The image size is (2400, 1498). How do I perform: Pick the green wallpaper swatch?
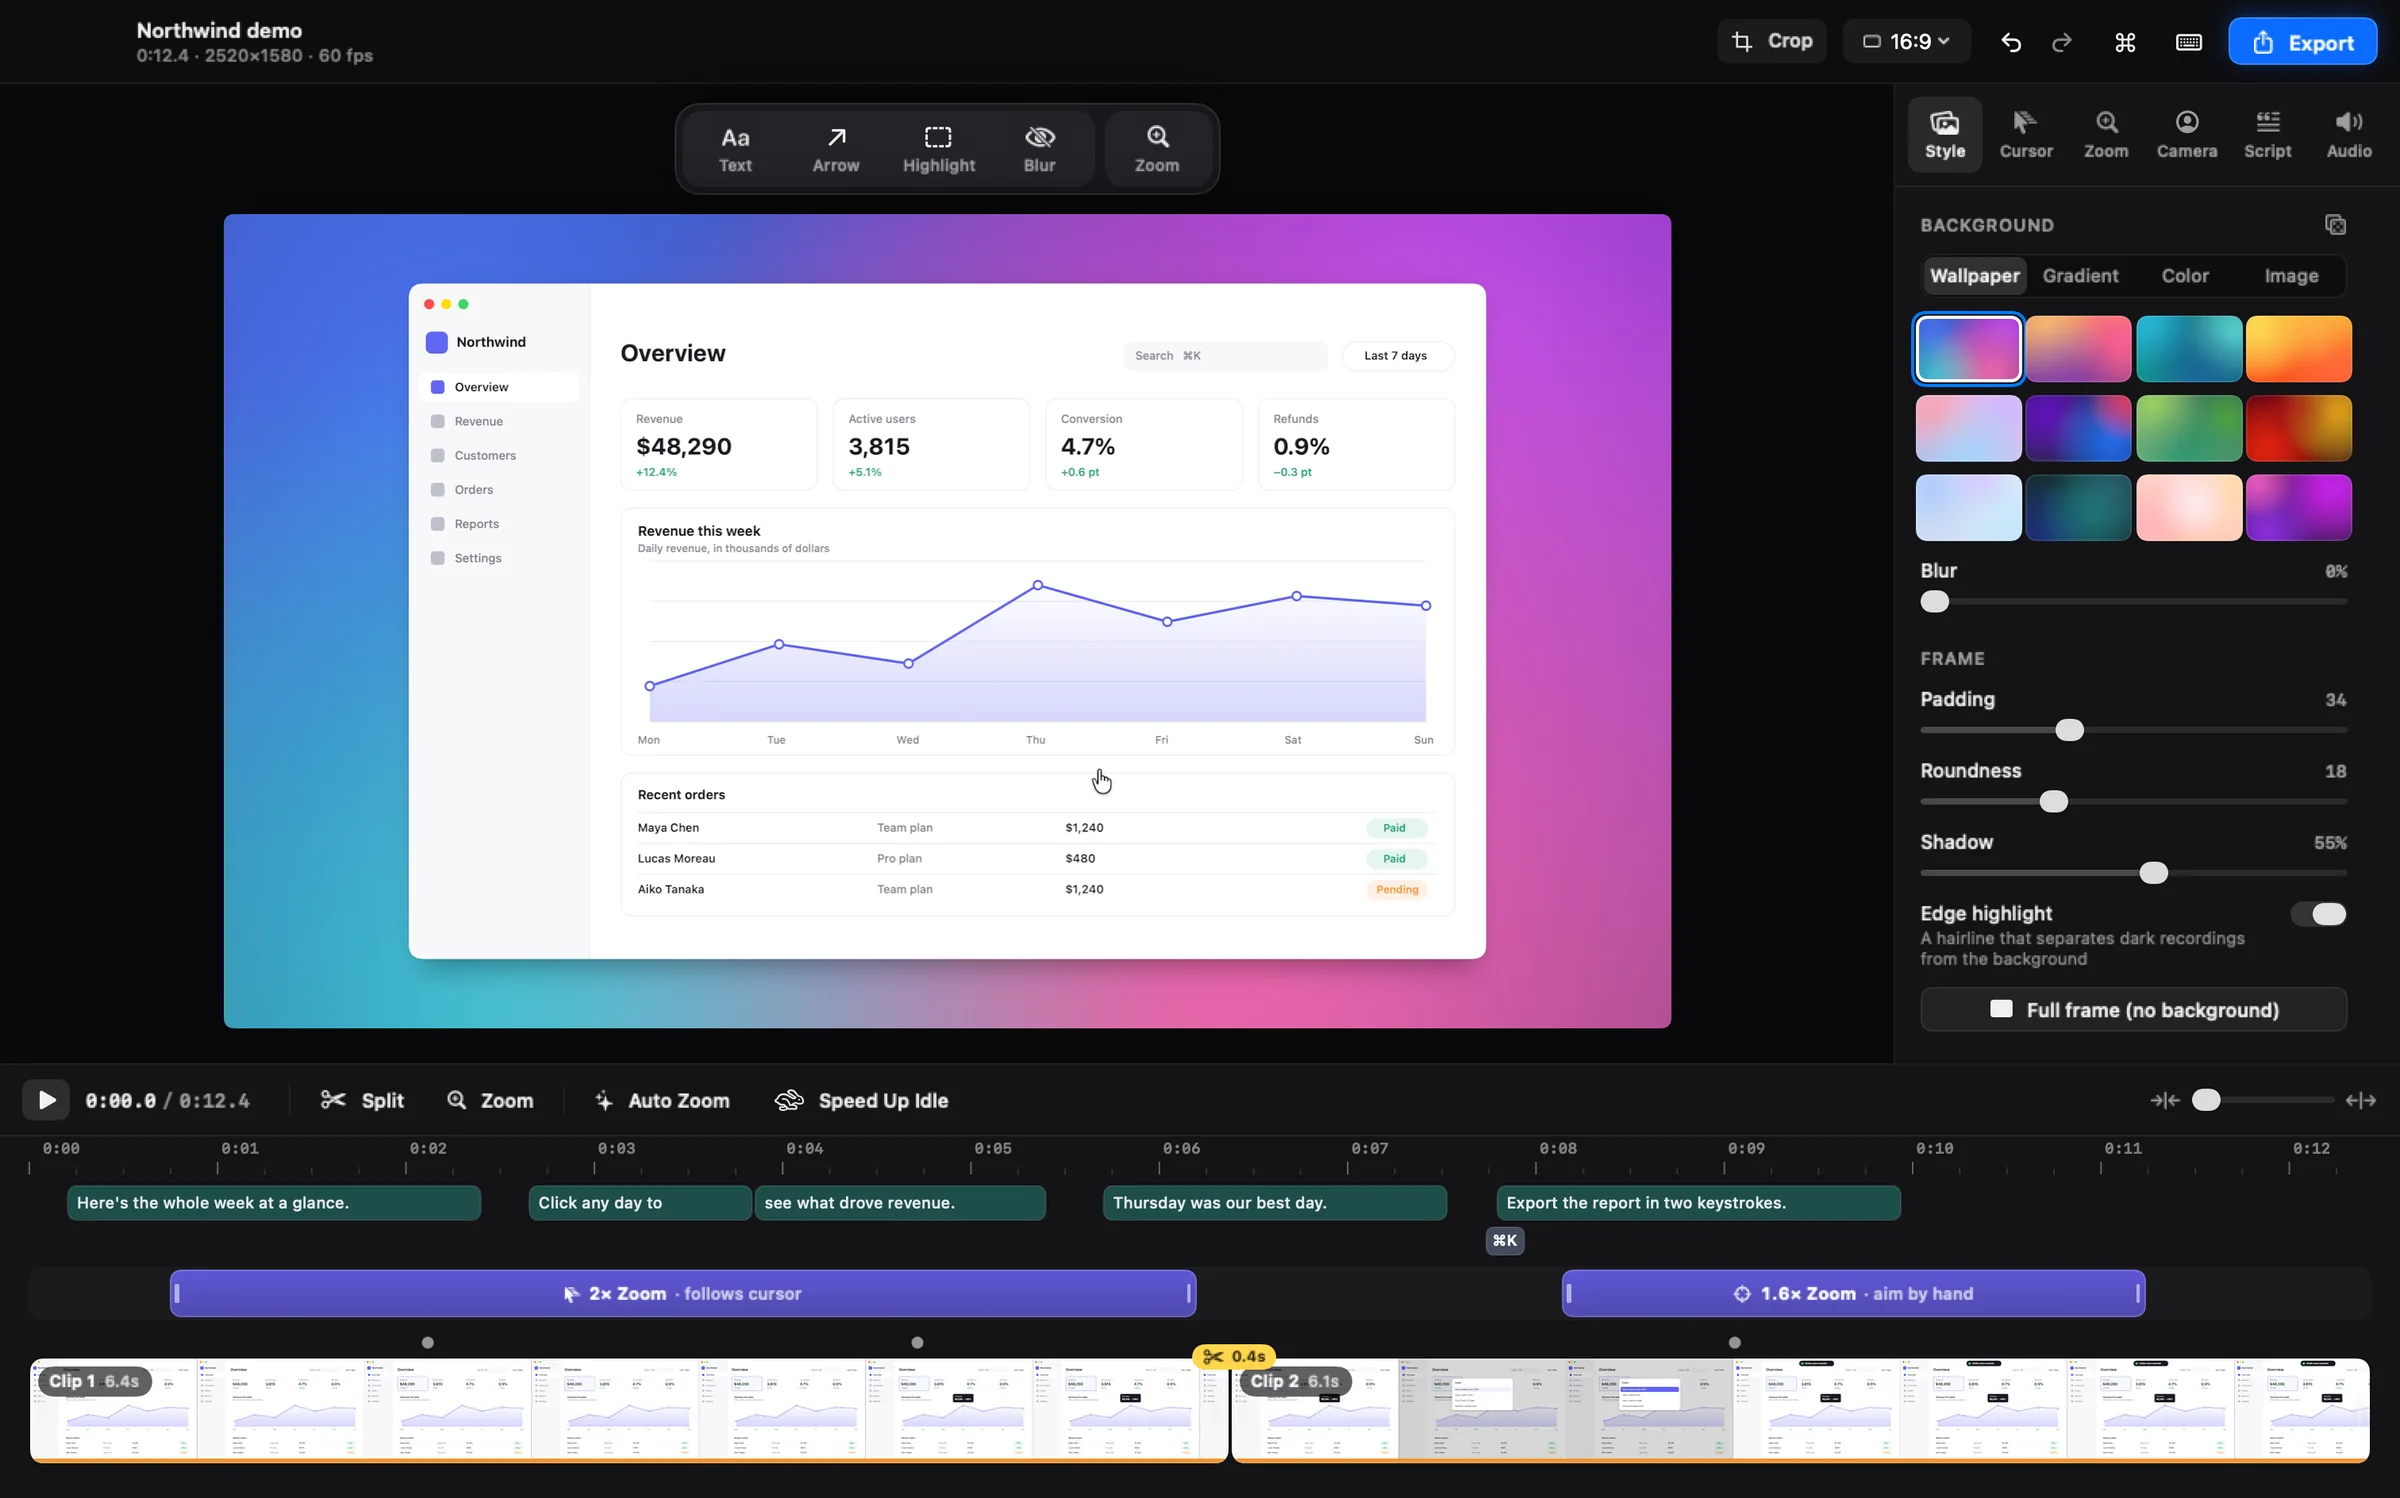click(x=2188, y=428)
